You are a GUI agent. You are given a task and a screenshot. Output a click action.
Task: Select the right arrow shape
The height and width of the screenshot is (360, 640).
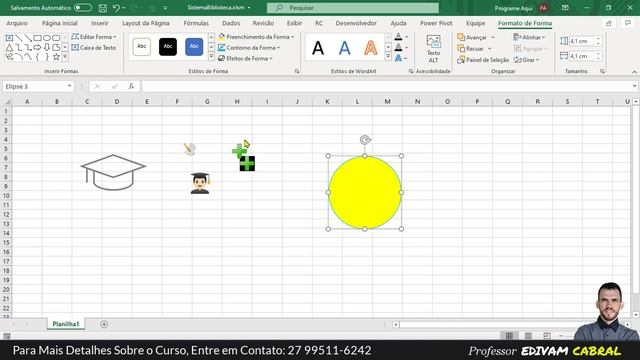tap(38, 47)
